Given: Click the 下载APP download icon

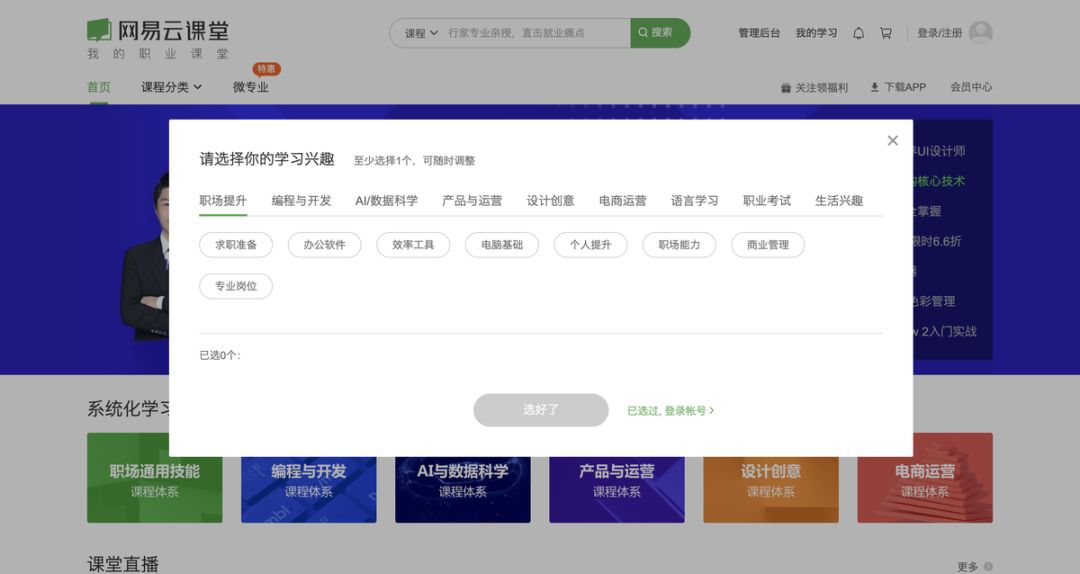Looking at the screenshot, I should [x=875, y=87].
